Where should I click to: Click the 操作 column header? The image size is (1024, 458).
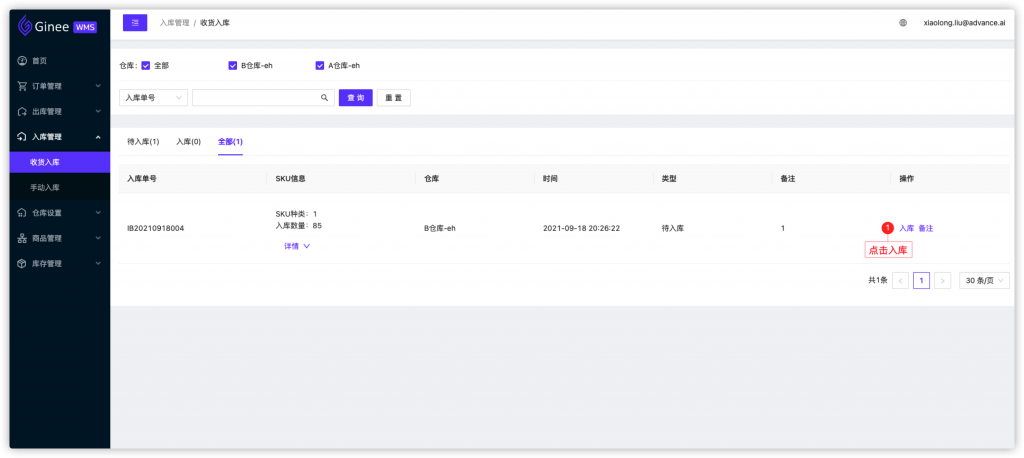pyautogui.click(x=906, y=178)
